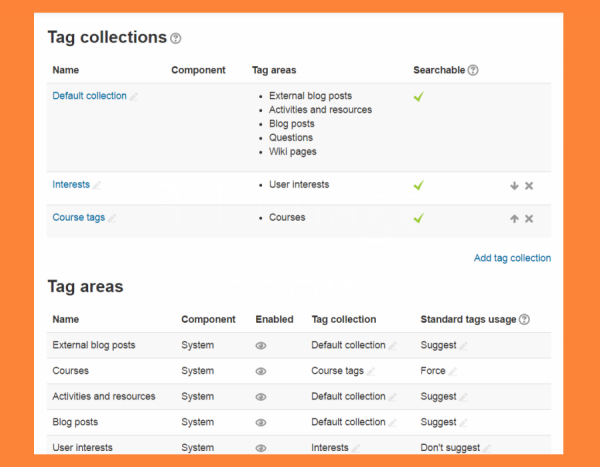Open the Default collection link
This screenshot has height=467, width=600.
[89, 96]
